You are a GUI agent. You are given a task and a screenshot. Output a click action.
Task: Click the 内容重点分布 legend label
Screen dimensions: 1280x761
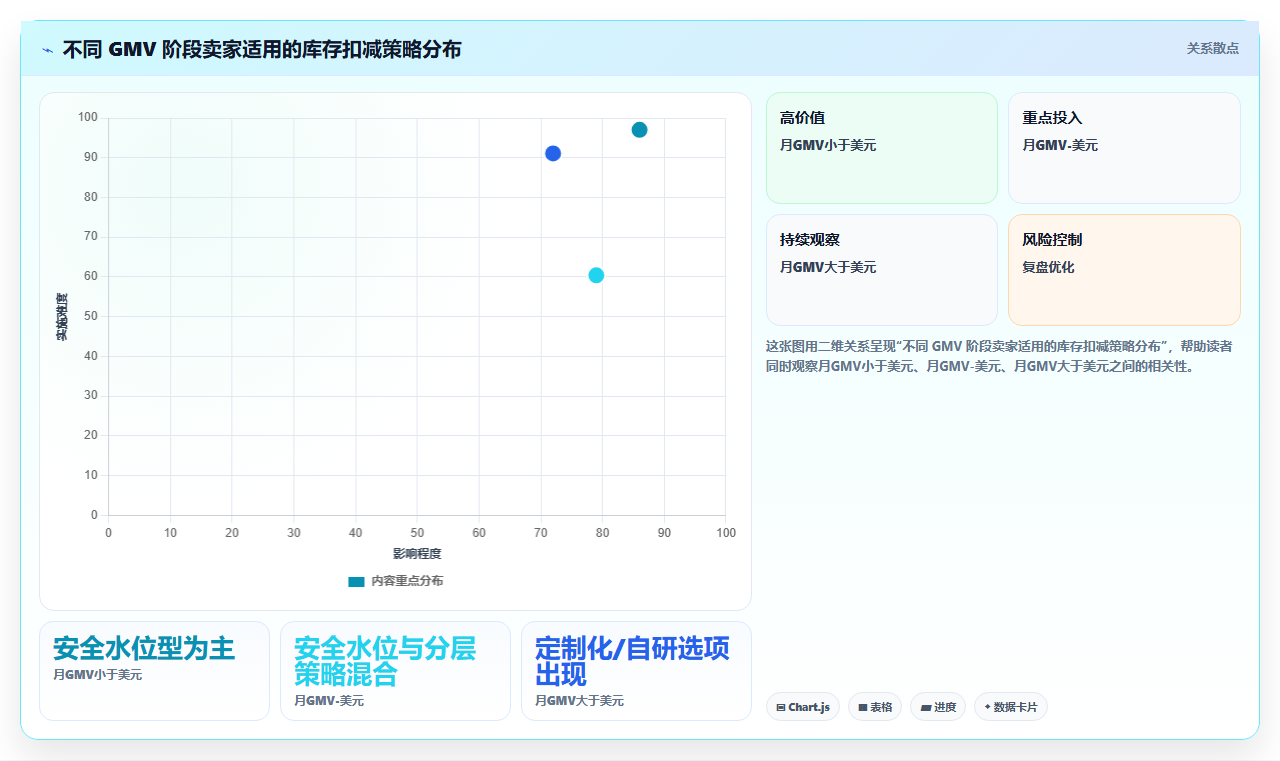tap(407, 581)
